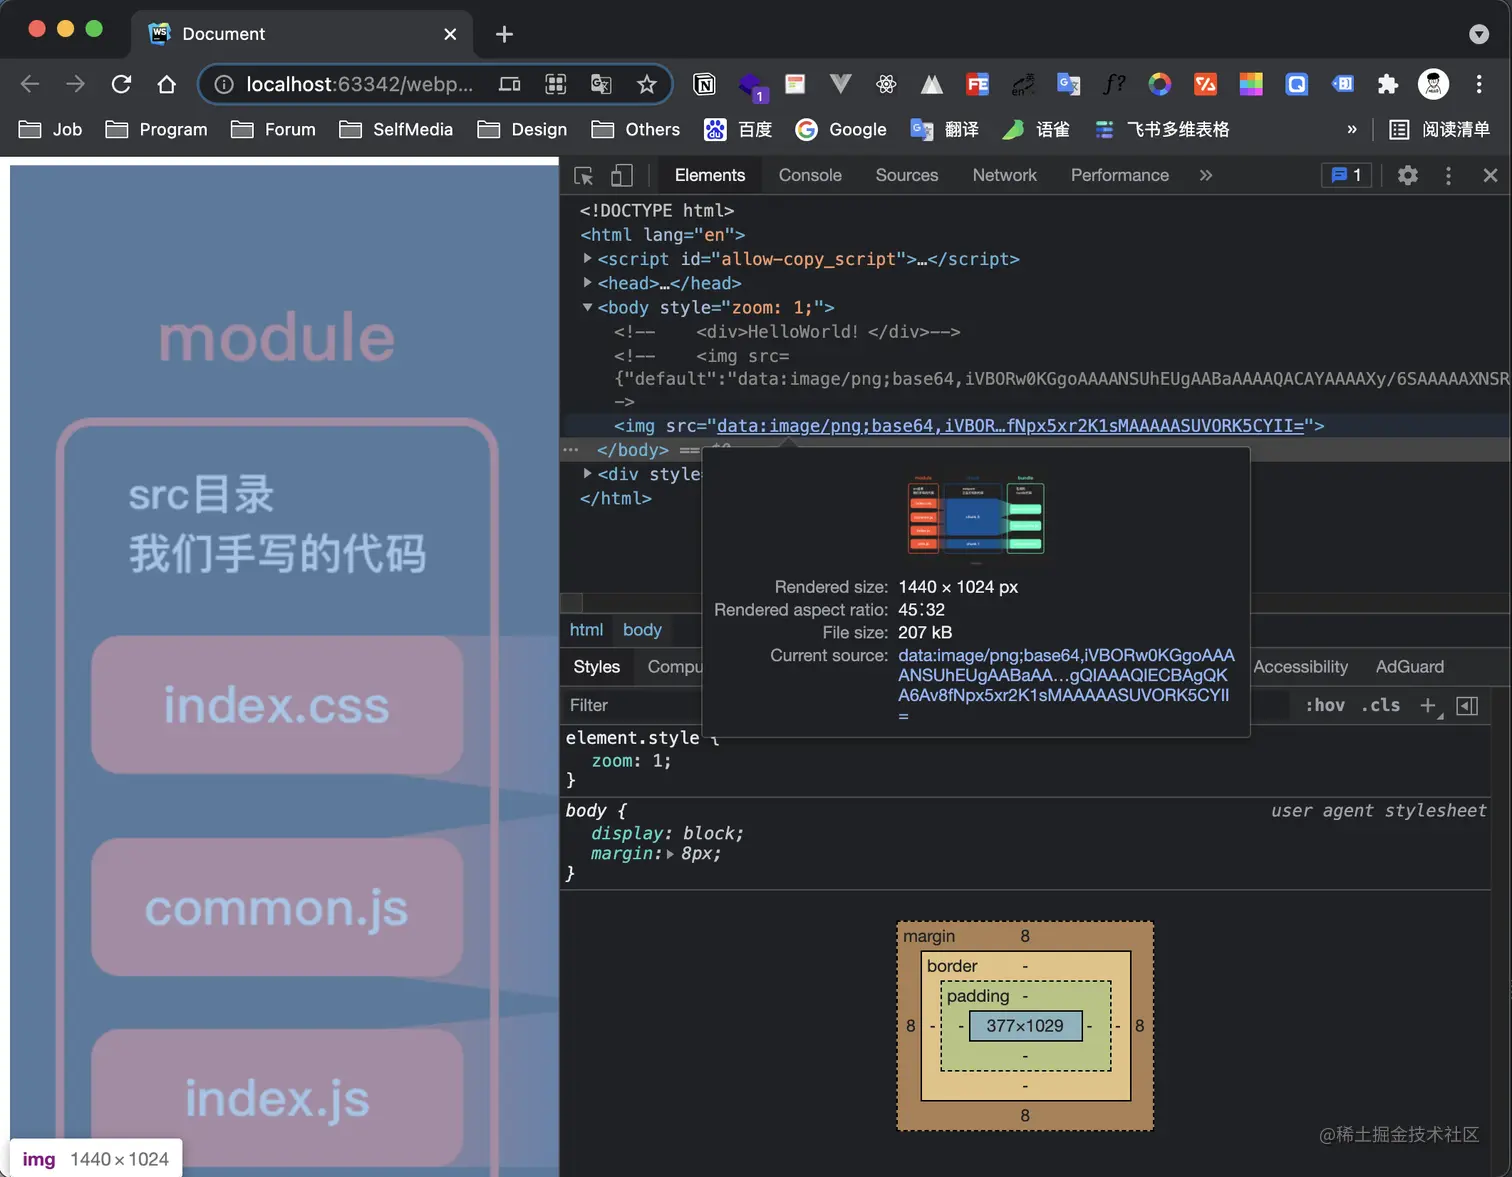The width and height of the screenshot is (1512, 1177).
Task: Click the QR code grid icon in address bar
Action: 556,84
